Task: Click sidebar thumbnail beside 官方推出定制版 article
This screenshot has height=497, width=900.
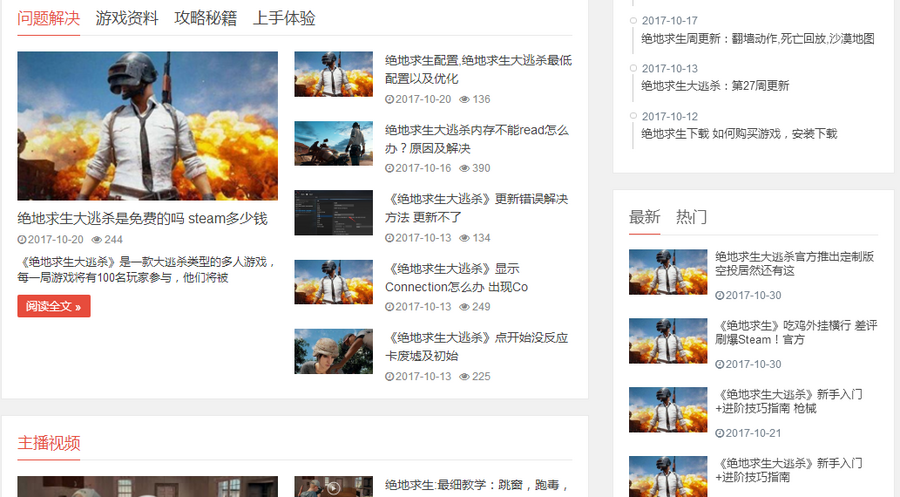Action: [x=668, y=272]
